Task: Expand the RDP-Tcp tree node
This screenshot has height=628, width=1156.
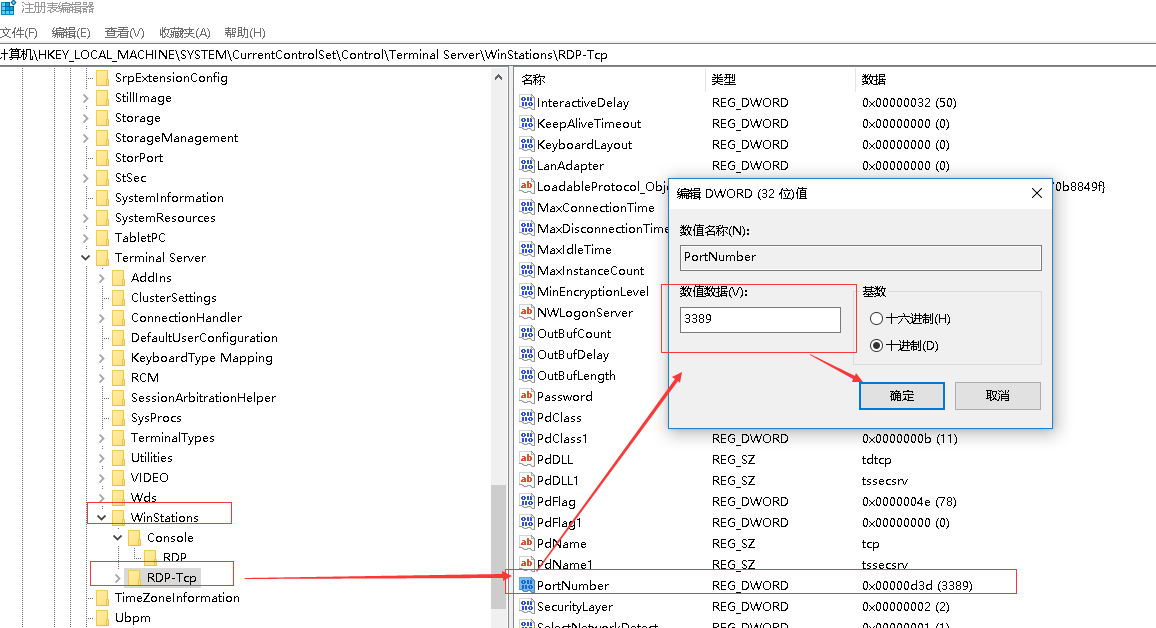Action: point(118,578)
